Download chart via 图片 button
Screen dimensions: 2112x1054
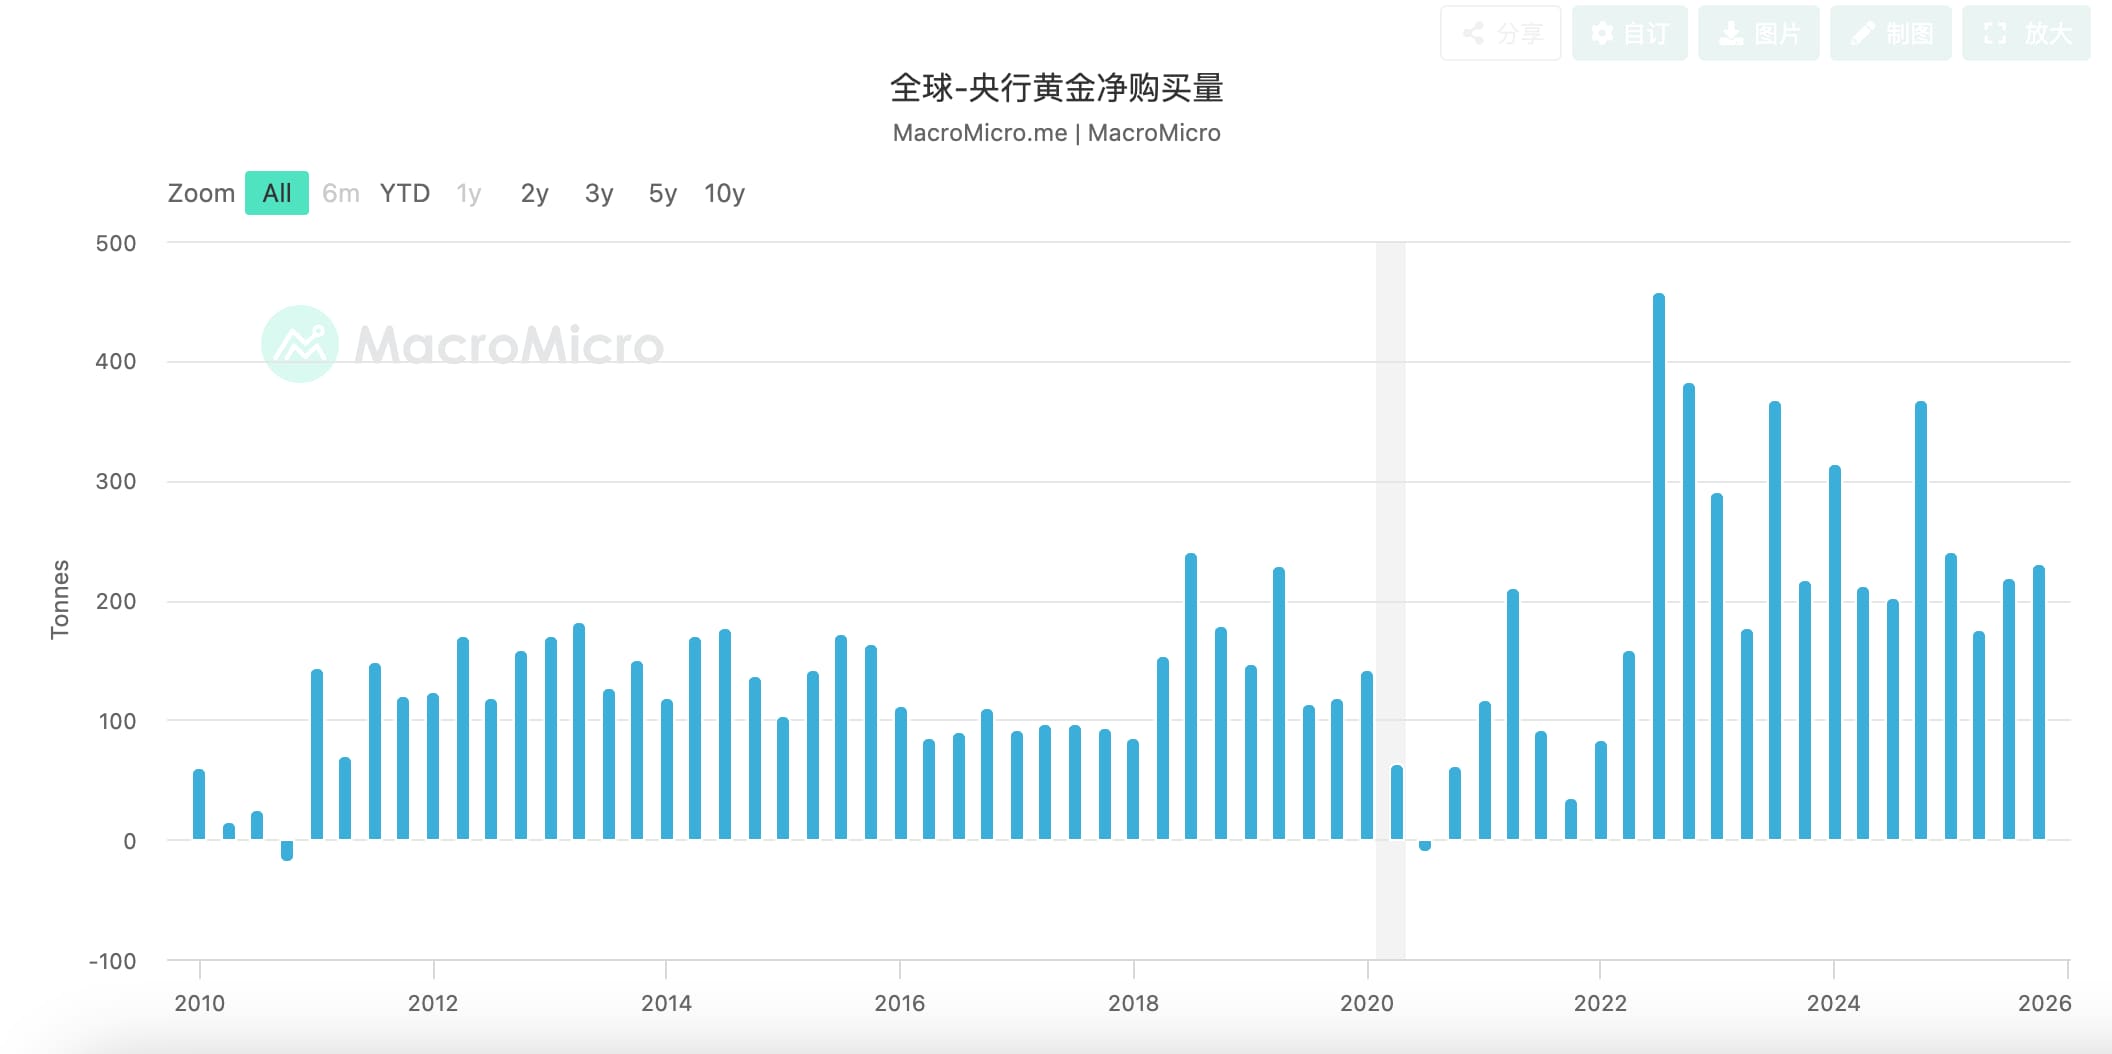pyautogui.click(x=1758, y=33)
